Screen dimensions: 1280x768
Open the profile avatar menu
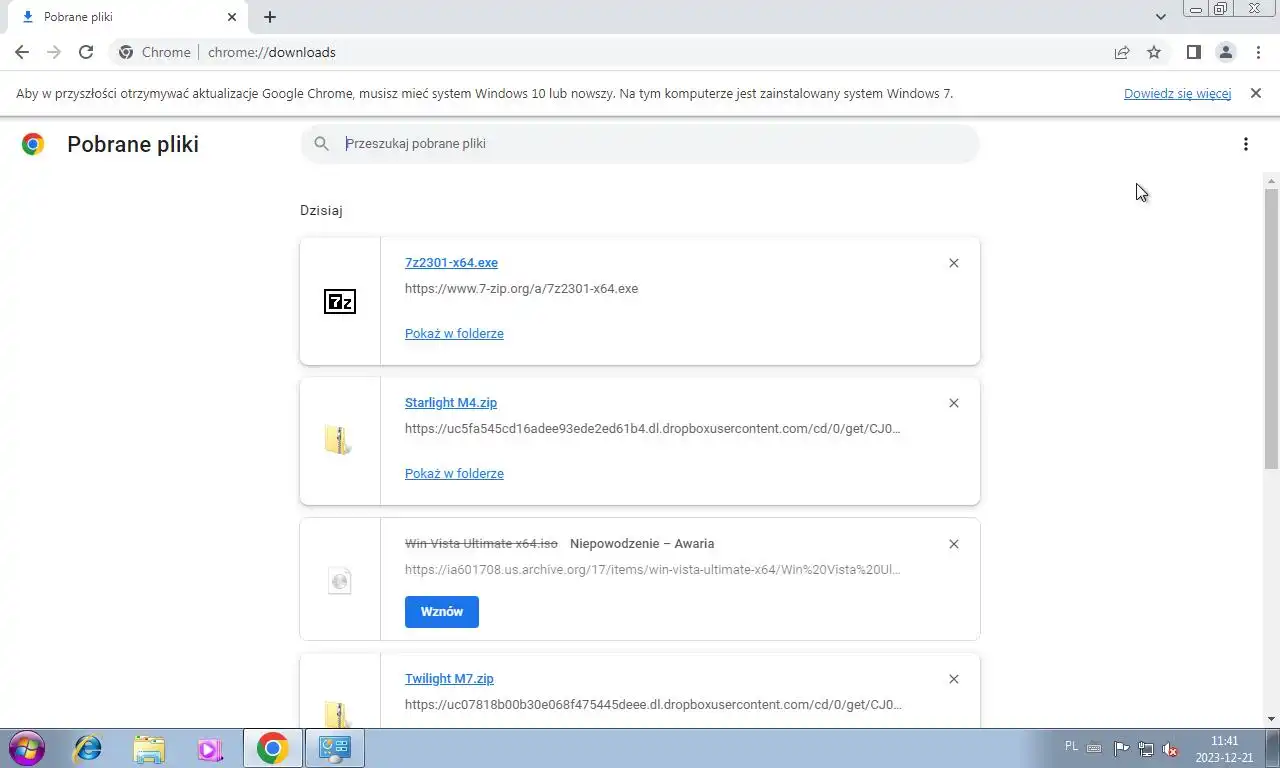[1226, 52]
